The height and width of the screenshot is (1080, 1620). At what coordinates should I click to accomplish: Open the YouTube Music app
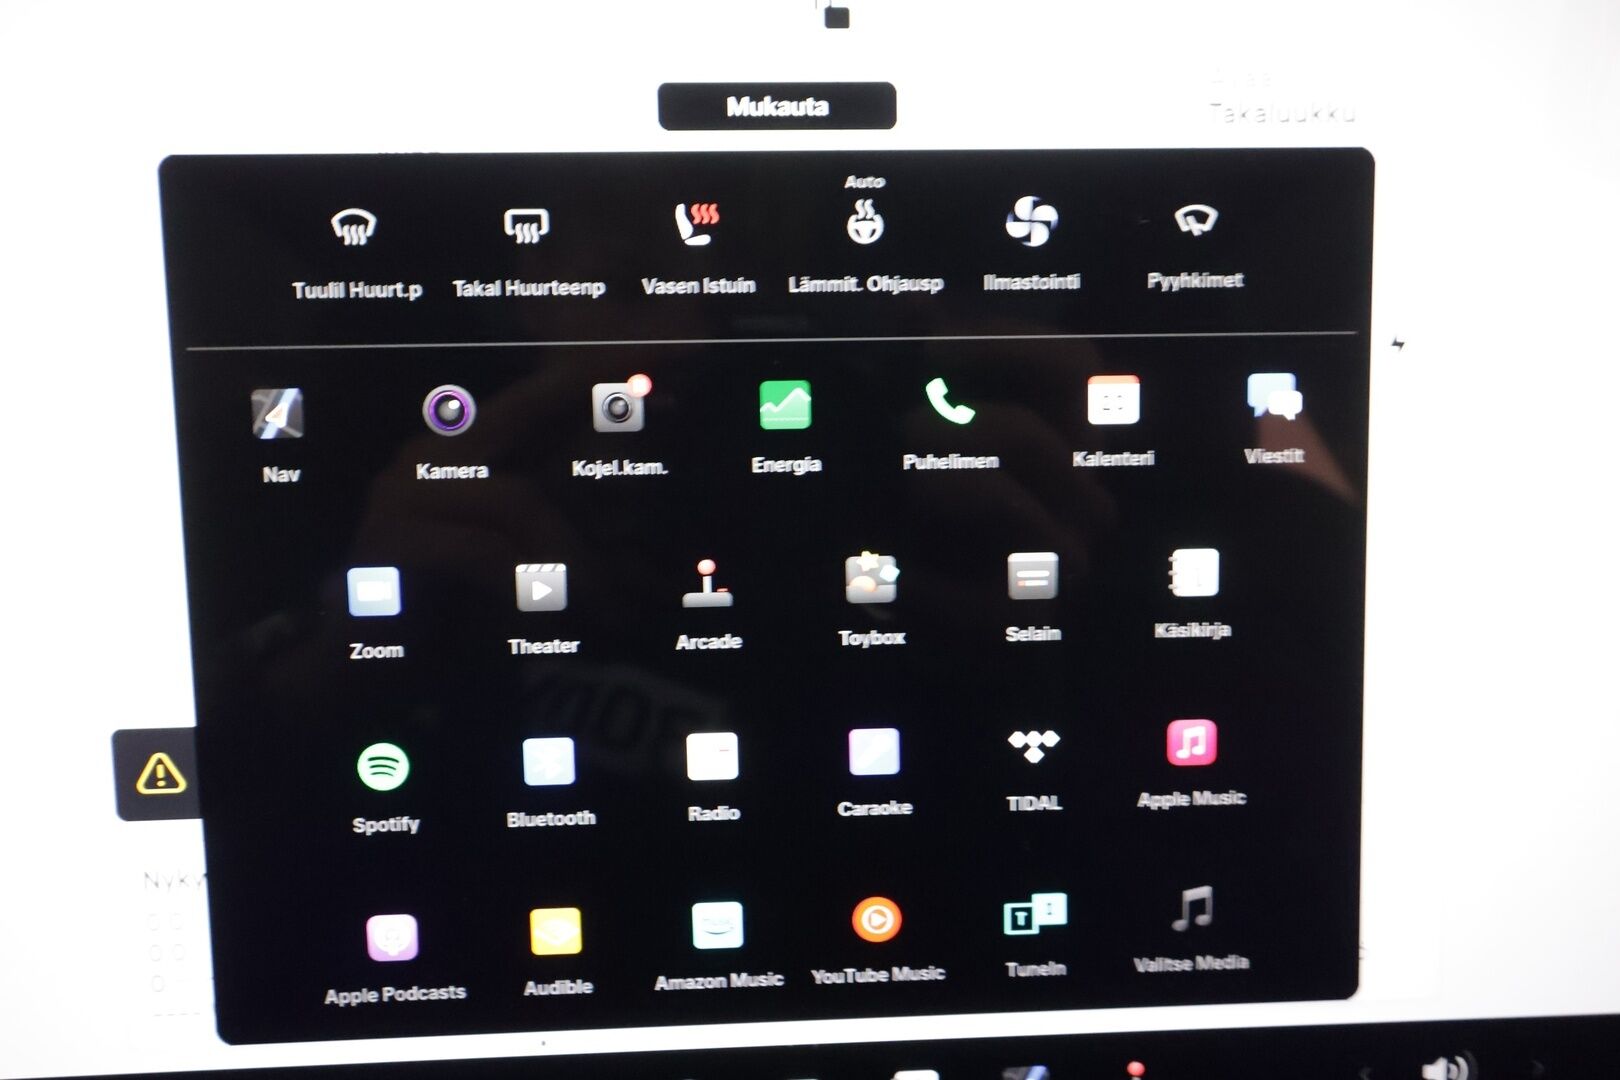[x=876, y=920]
